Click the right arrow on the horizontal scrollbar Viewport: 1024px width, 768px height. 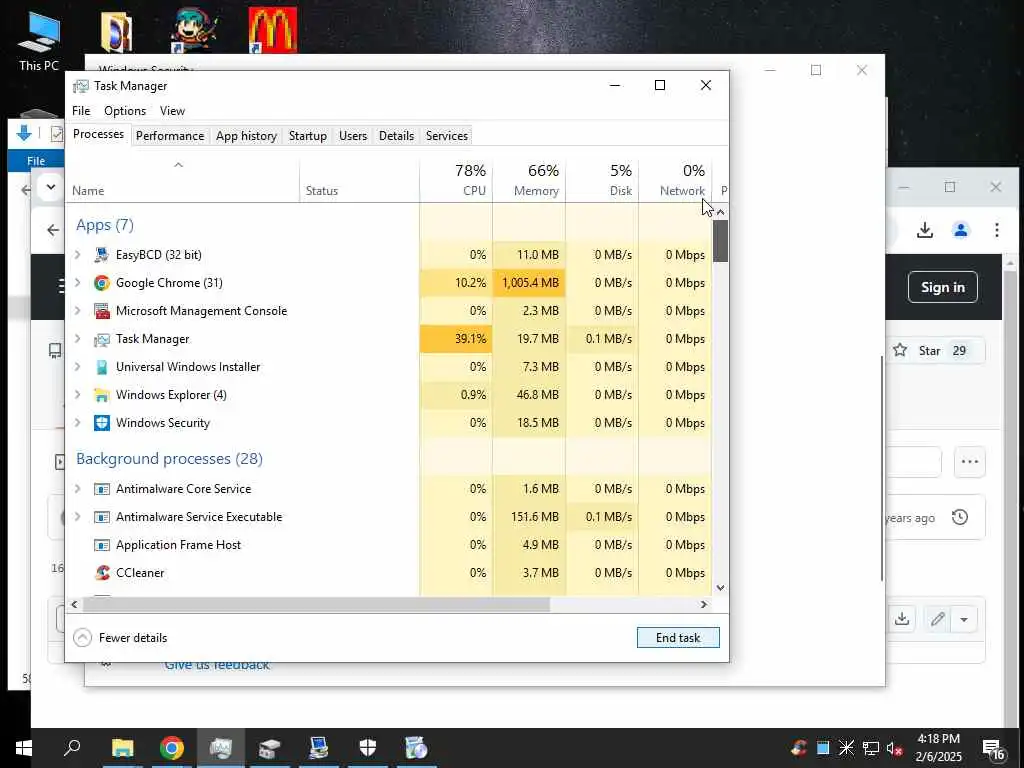(x=703, y=605)
